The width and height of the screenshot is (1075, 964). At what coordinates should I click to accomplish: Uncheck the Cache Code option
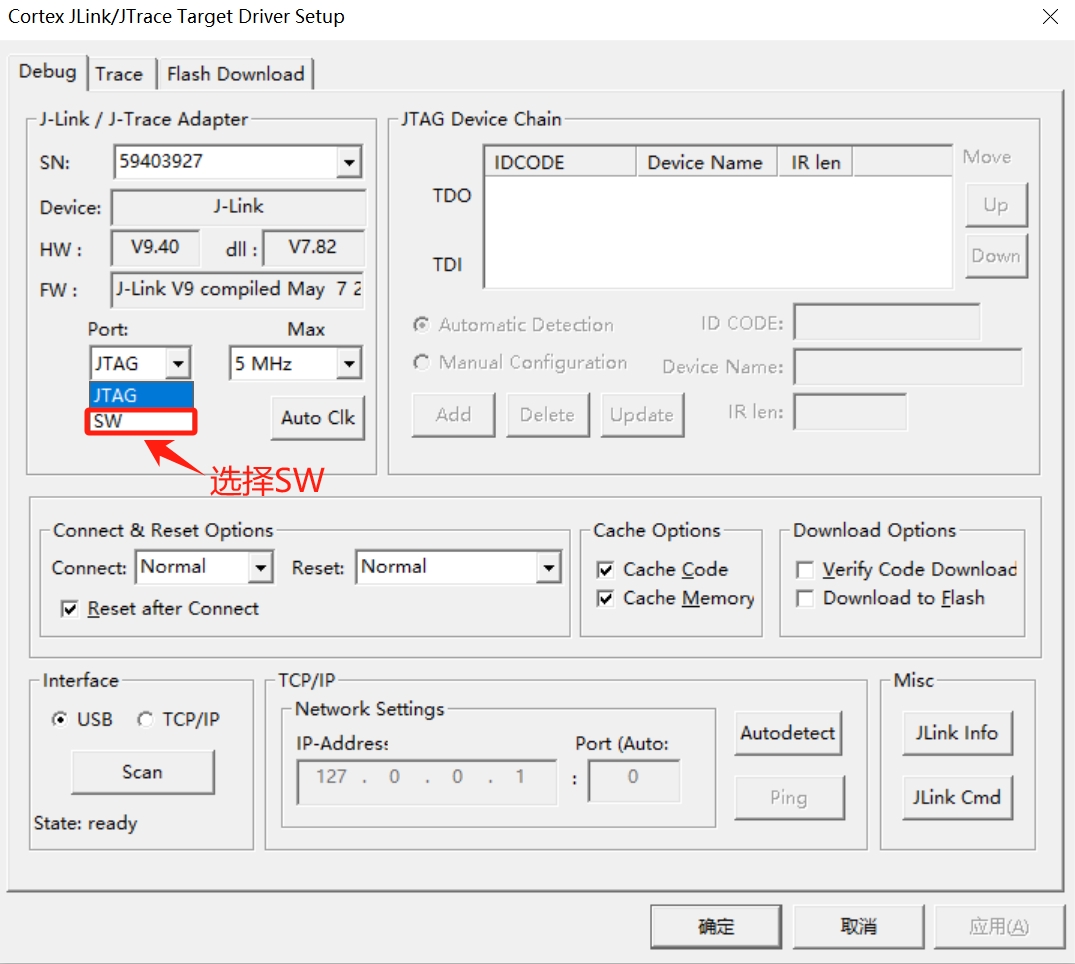(x=605, y=570)
